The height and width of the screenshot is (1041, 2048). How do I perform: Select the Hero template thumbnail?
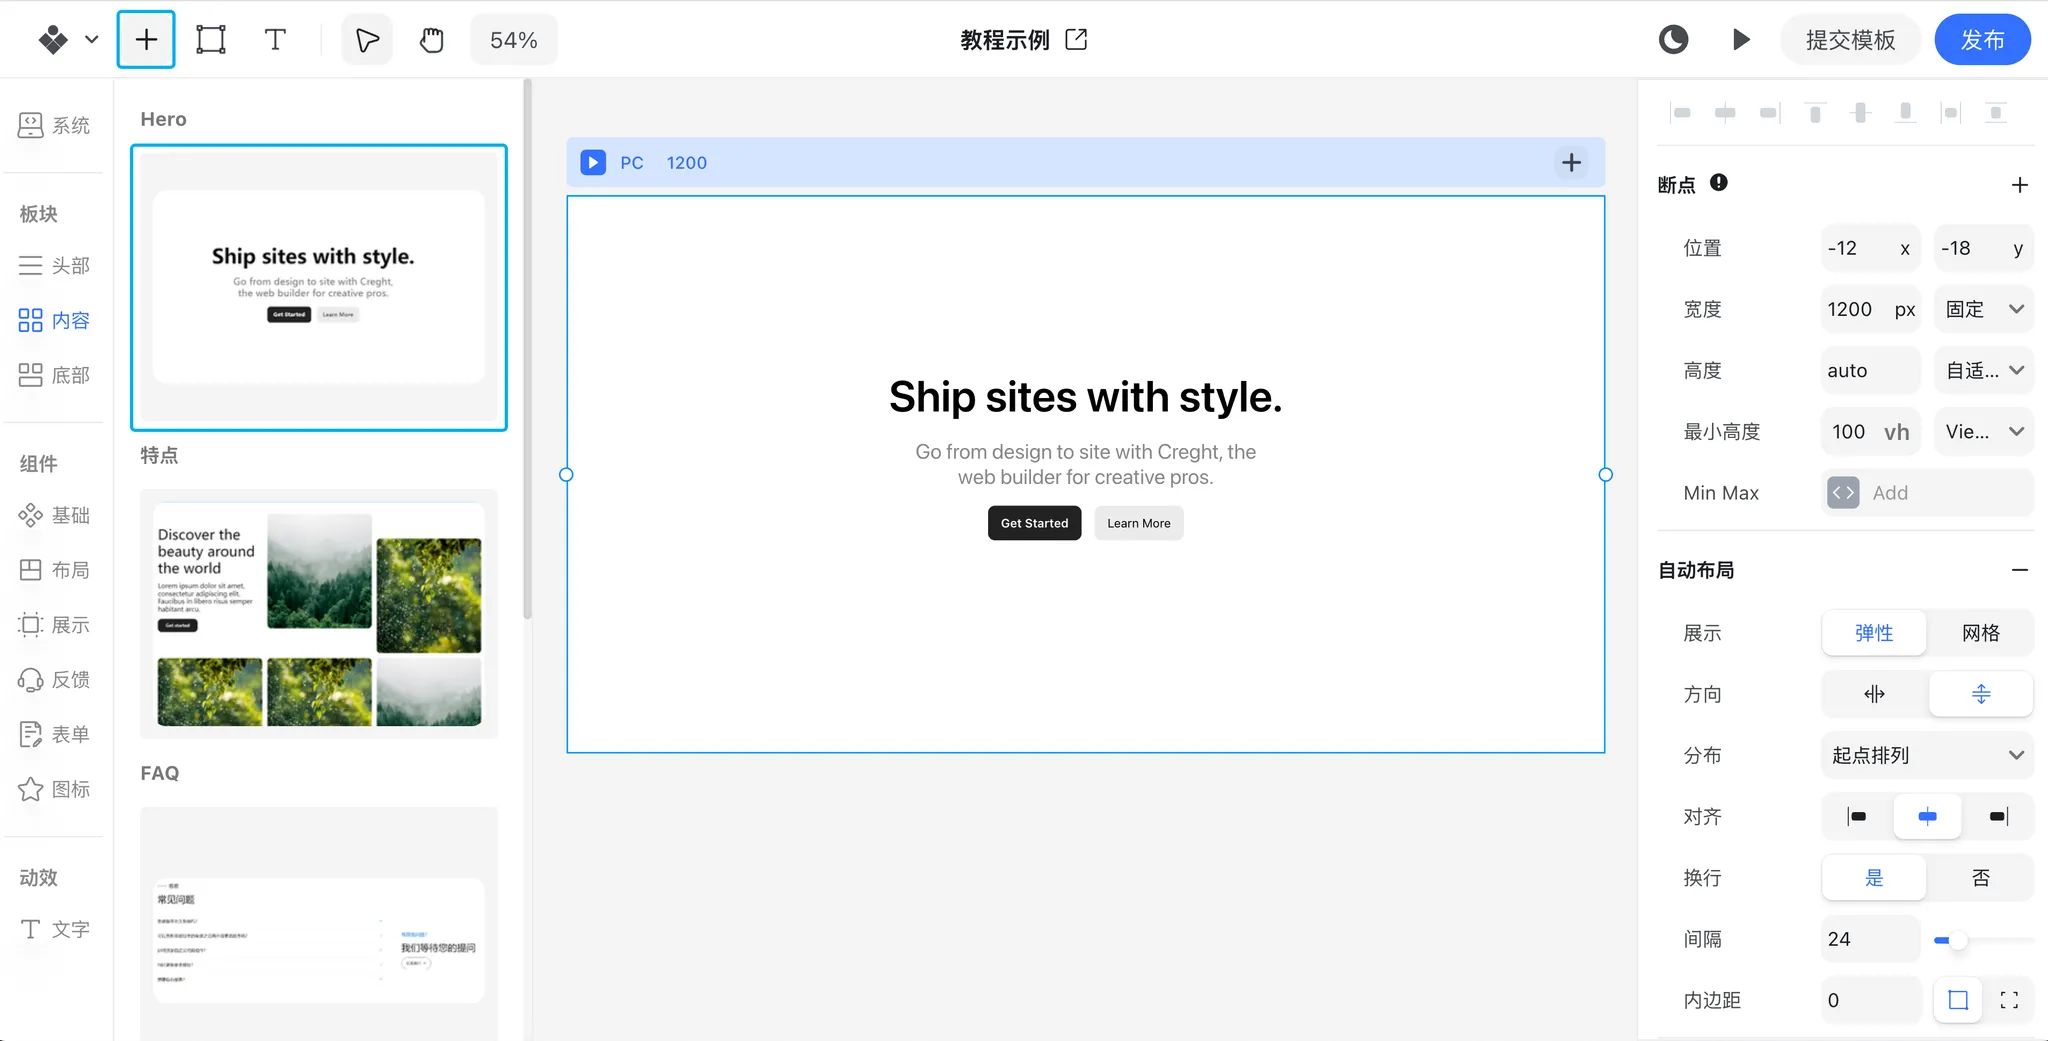319,288
